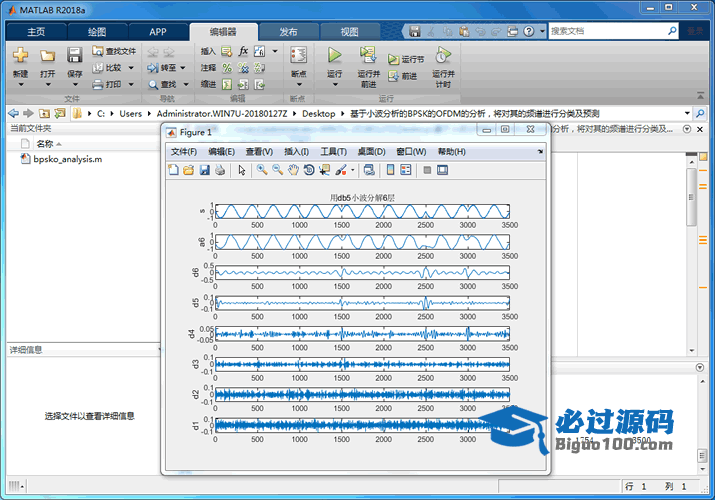
Task: Switch to the 绘图 (Plots) tab
Action: pyautogui.click(x=97, y=31)
